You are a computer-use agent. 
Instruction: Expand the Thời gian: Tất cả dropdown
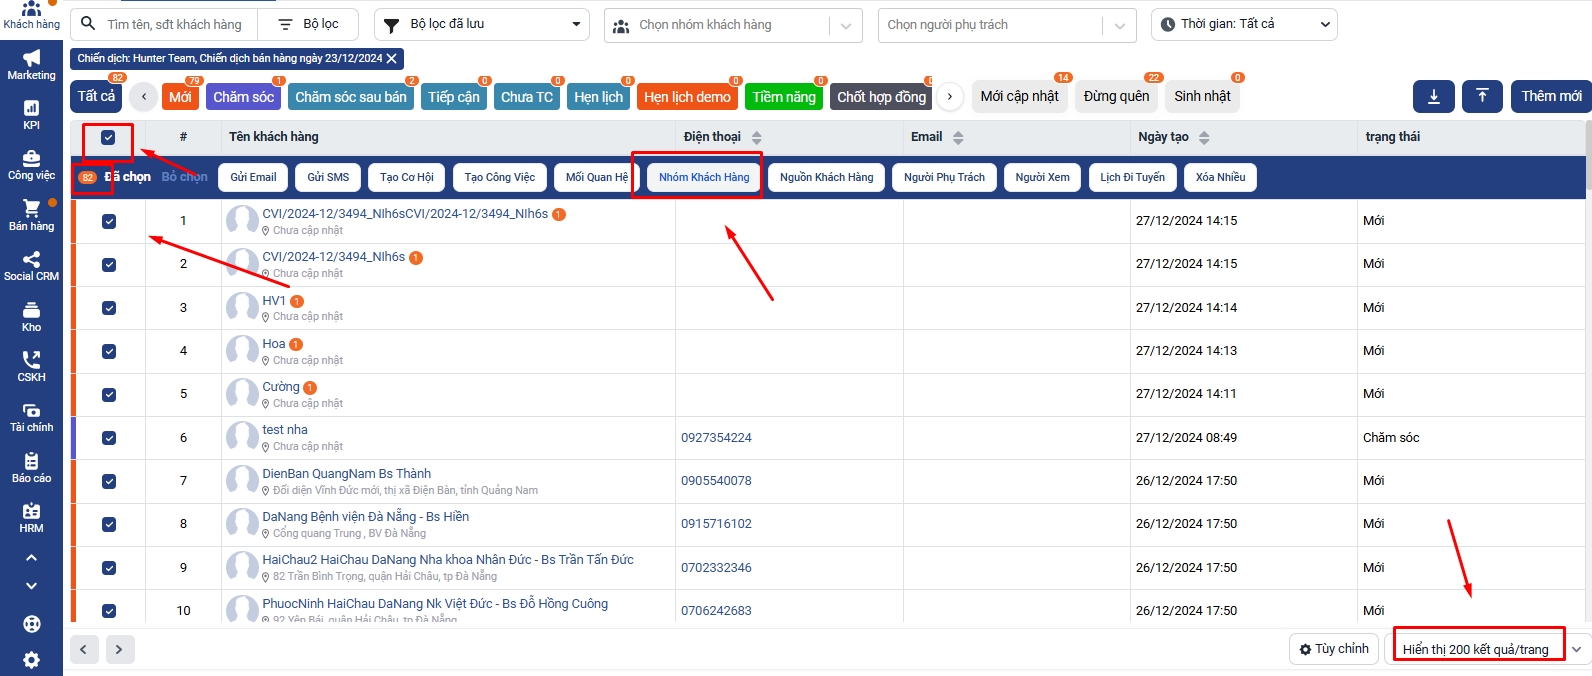pos(1245,25)
